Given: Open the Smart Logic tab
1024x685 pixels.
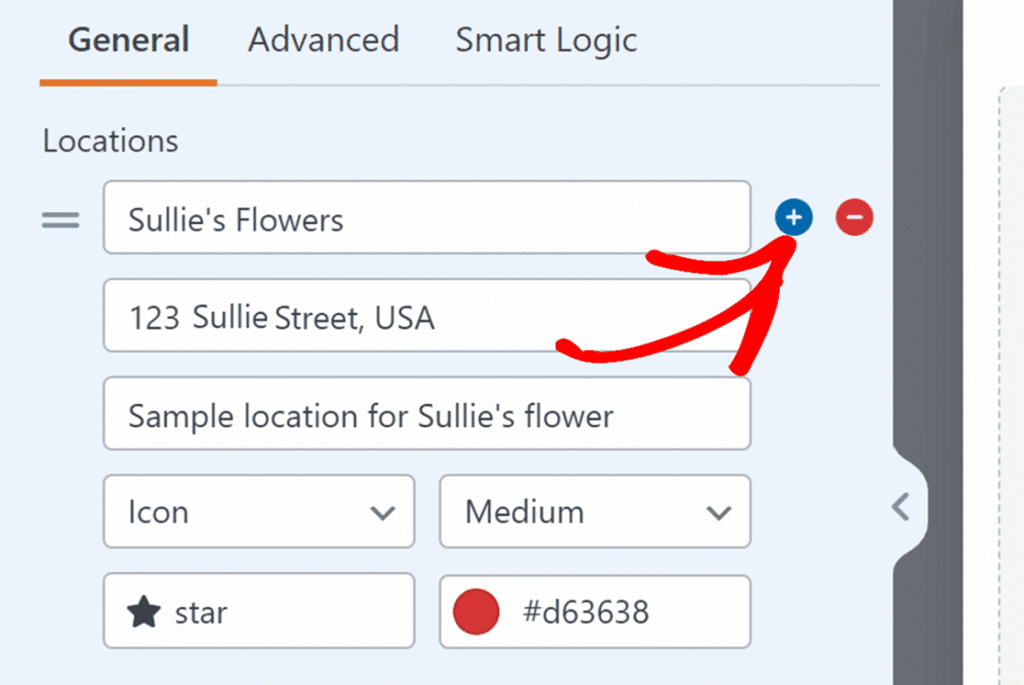Looking at the screenshot, I should (x=546, y=40).
